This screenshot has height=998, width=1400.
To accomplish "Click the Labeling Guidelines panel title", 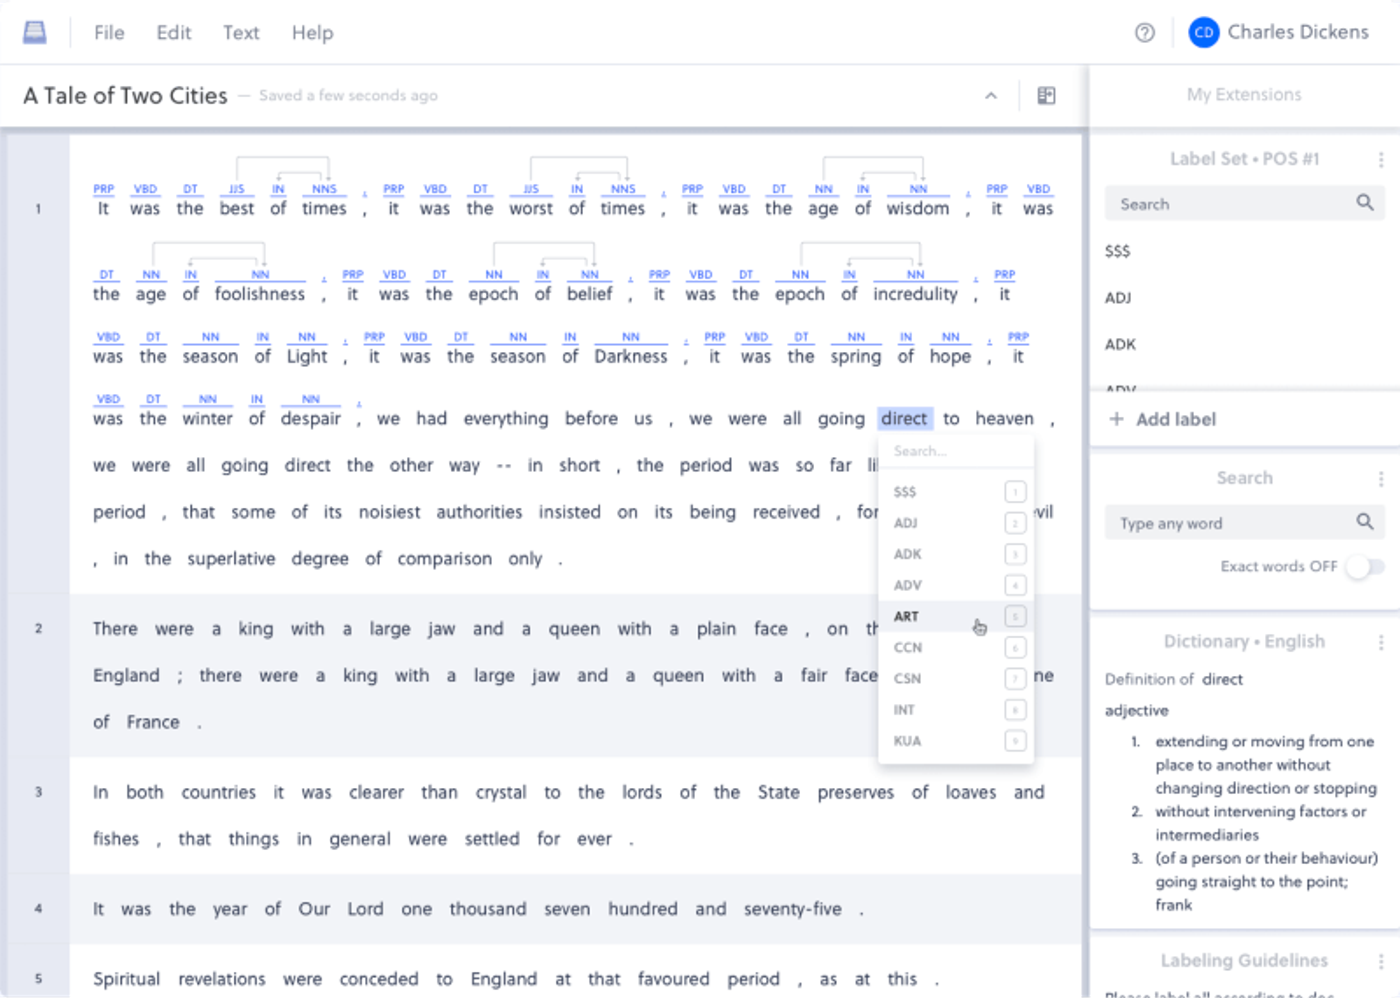I will (x=1244, y=961).
